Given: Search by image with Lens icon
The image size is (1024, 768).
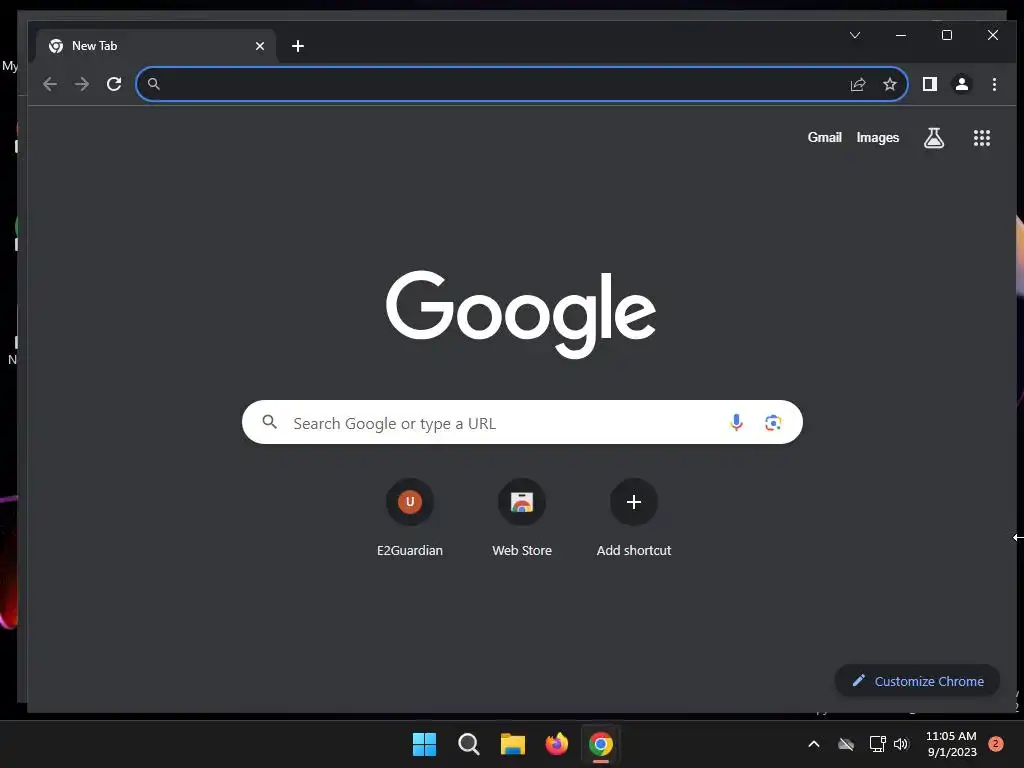Looking at the screenshot, I should click(773, 423).
